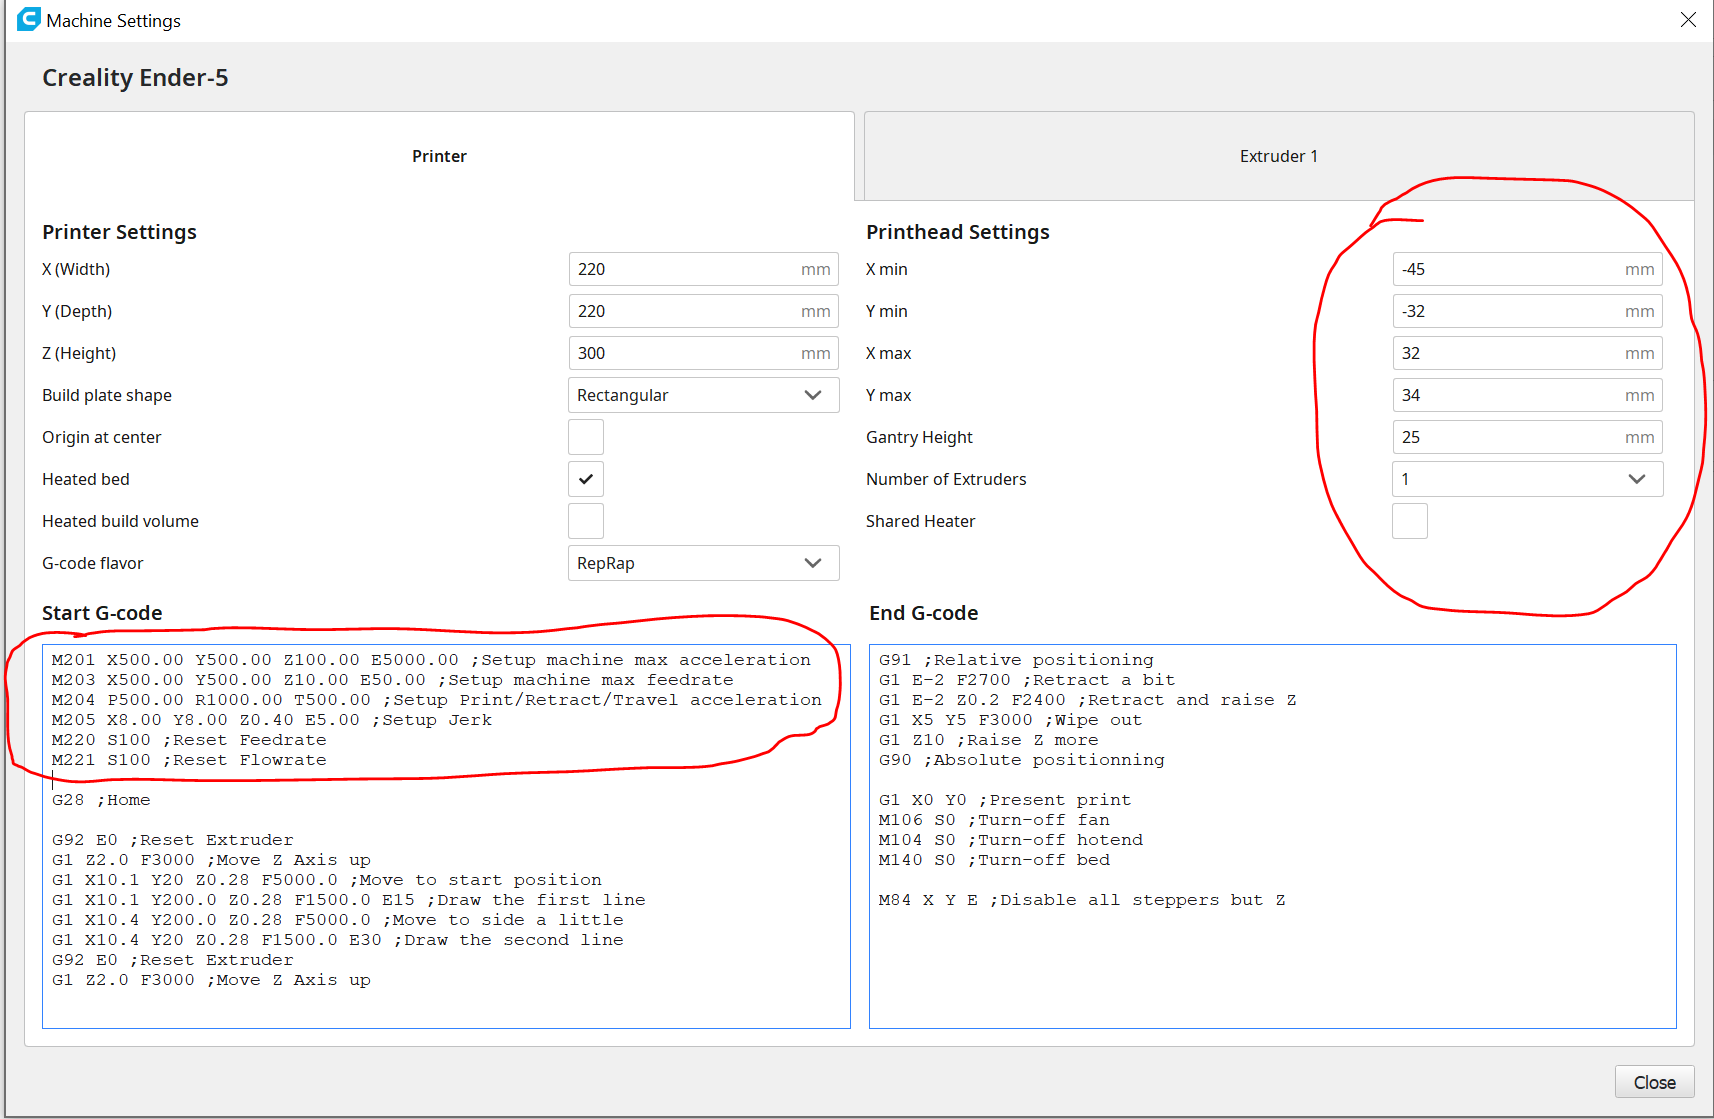Click the X max input field
Viewport: 1714px width, 1119px height.
(1528, 353)
